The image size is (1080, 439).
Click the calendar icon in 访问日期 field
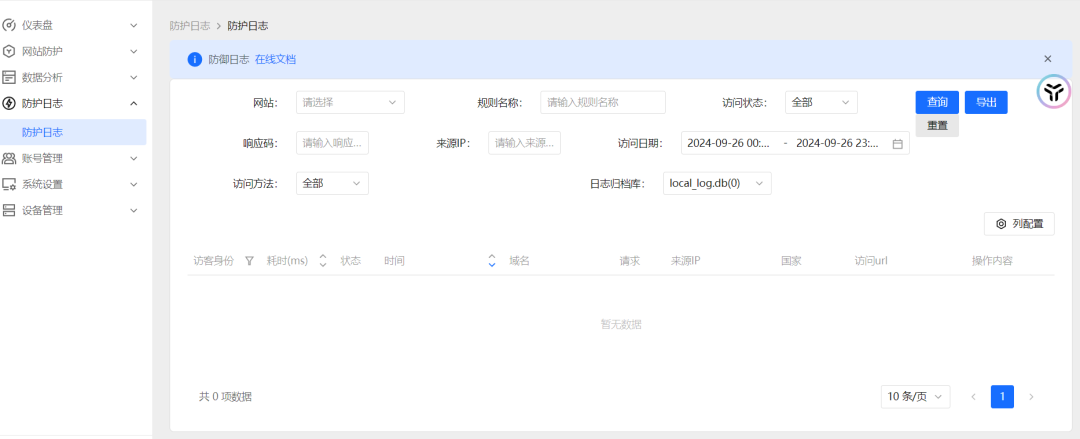coord(897,144)
